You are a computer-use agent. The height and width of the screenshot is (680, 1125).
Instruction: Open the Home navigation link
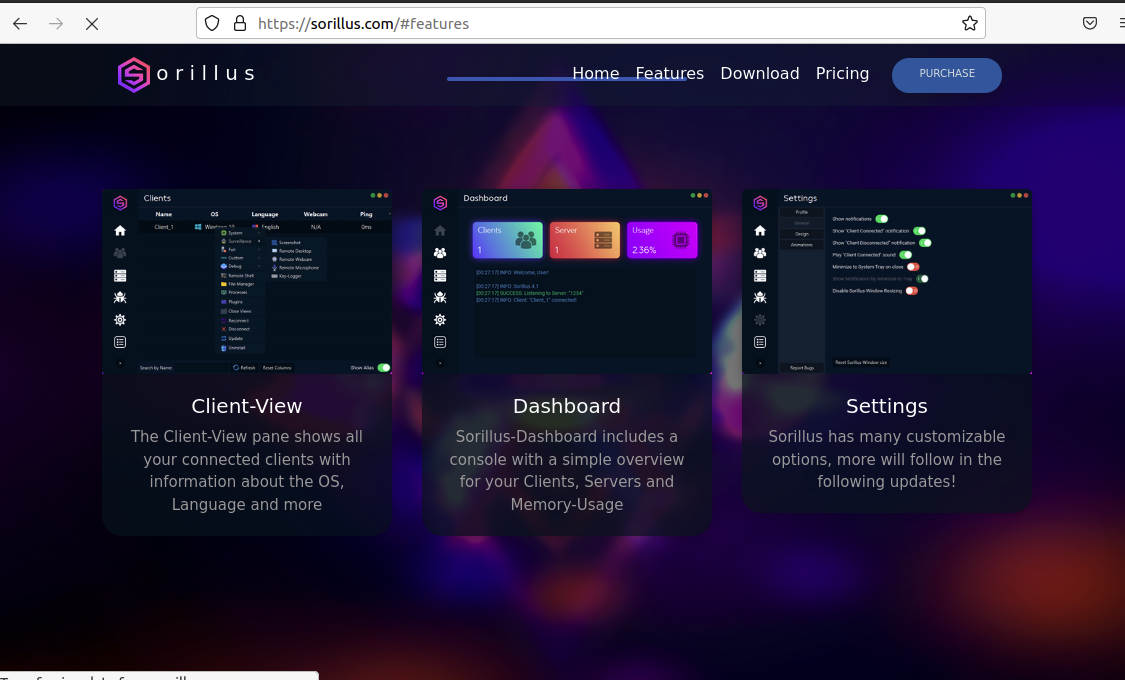596,73
